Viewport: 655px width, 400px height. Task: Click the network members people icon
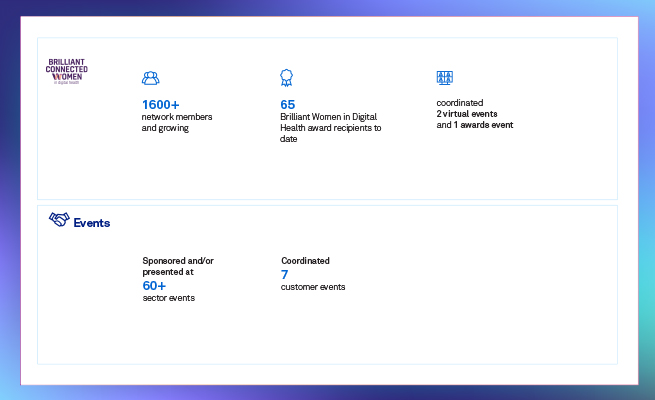click(x=150, y=78)
